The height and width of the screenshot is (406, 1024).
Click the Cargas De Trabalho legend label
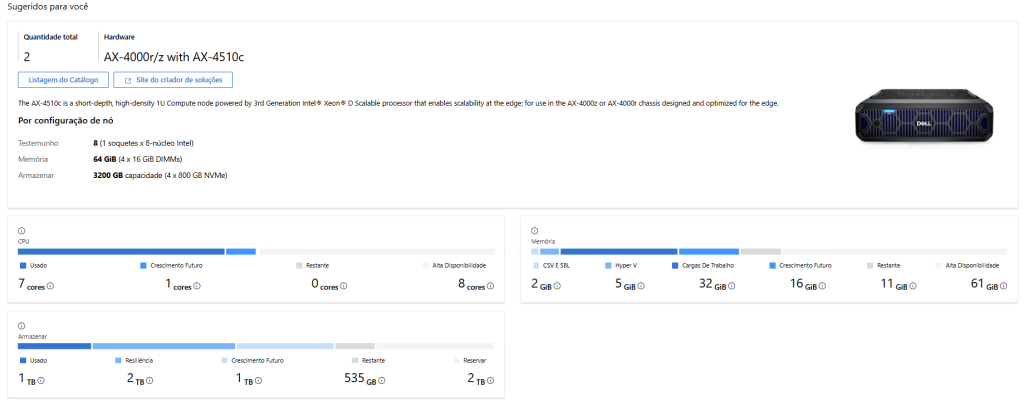tap(708, 266)
